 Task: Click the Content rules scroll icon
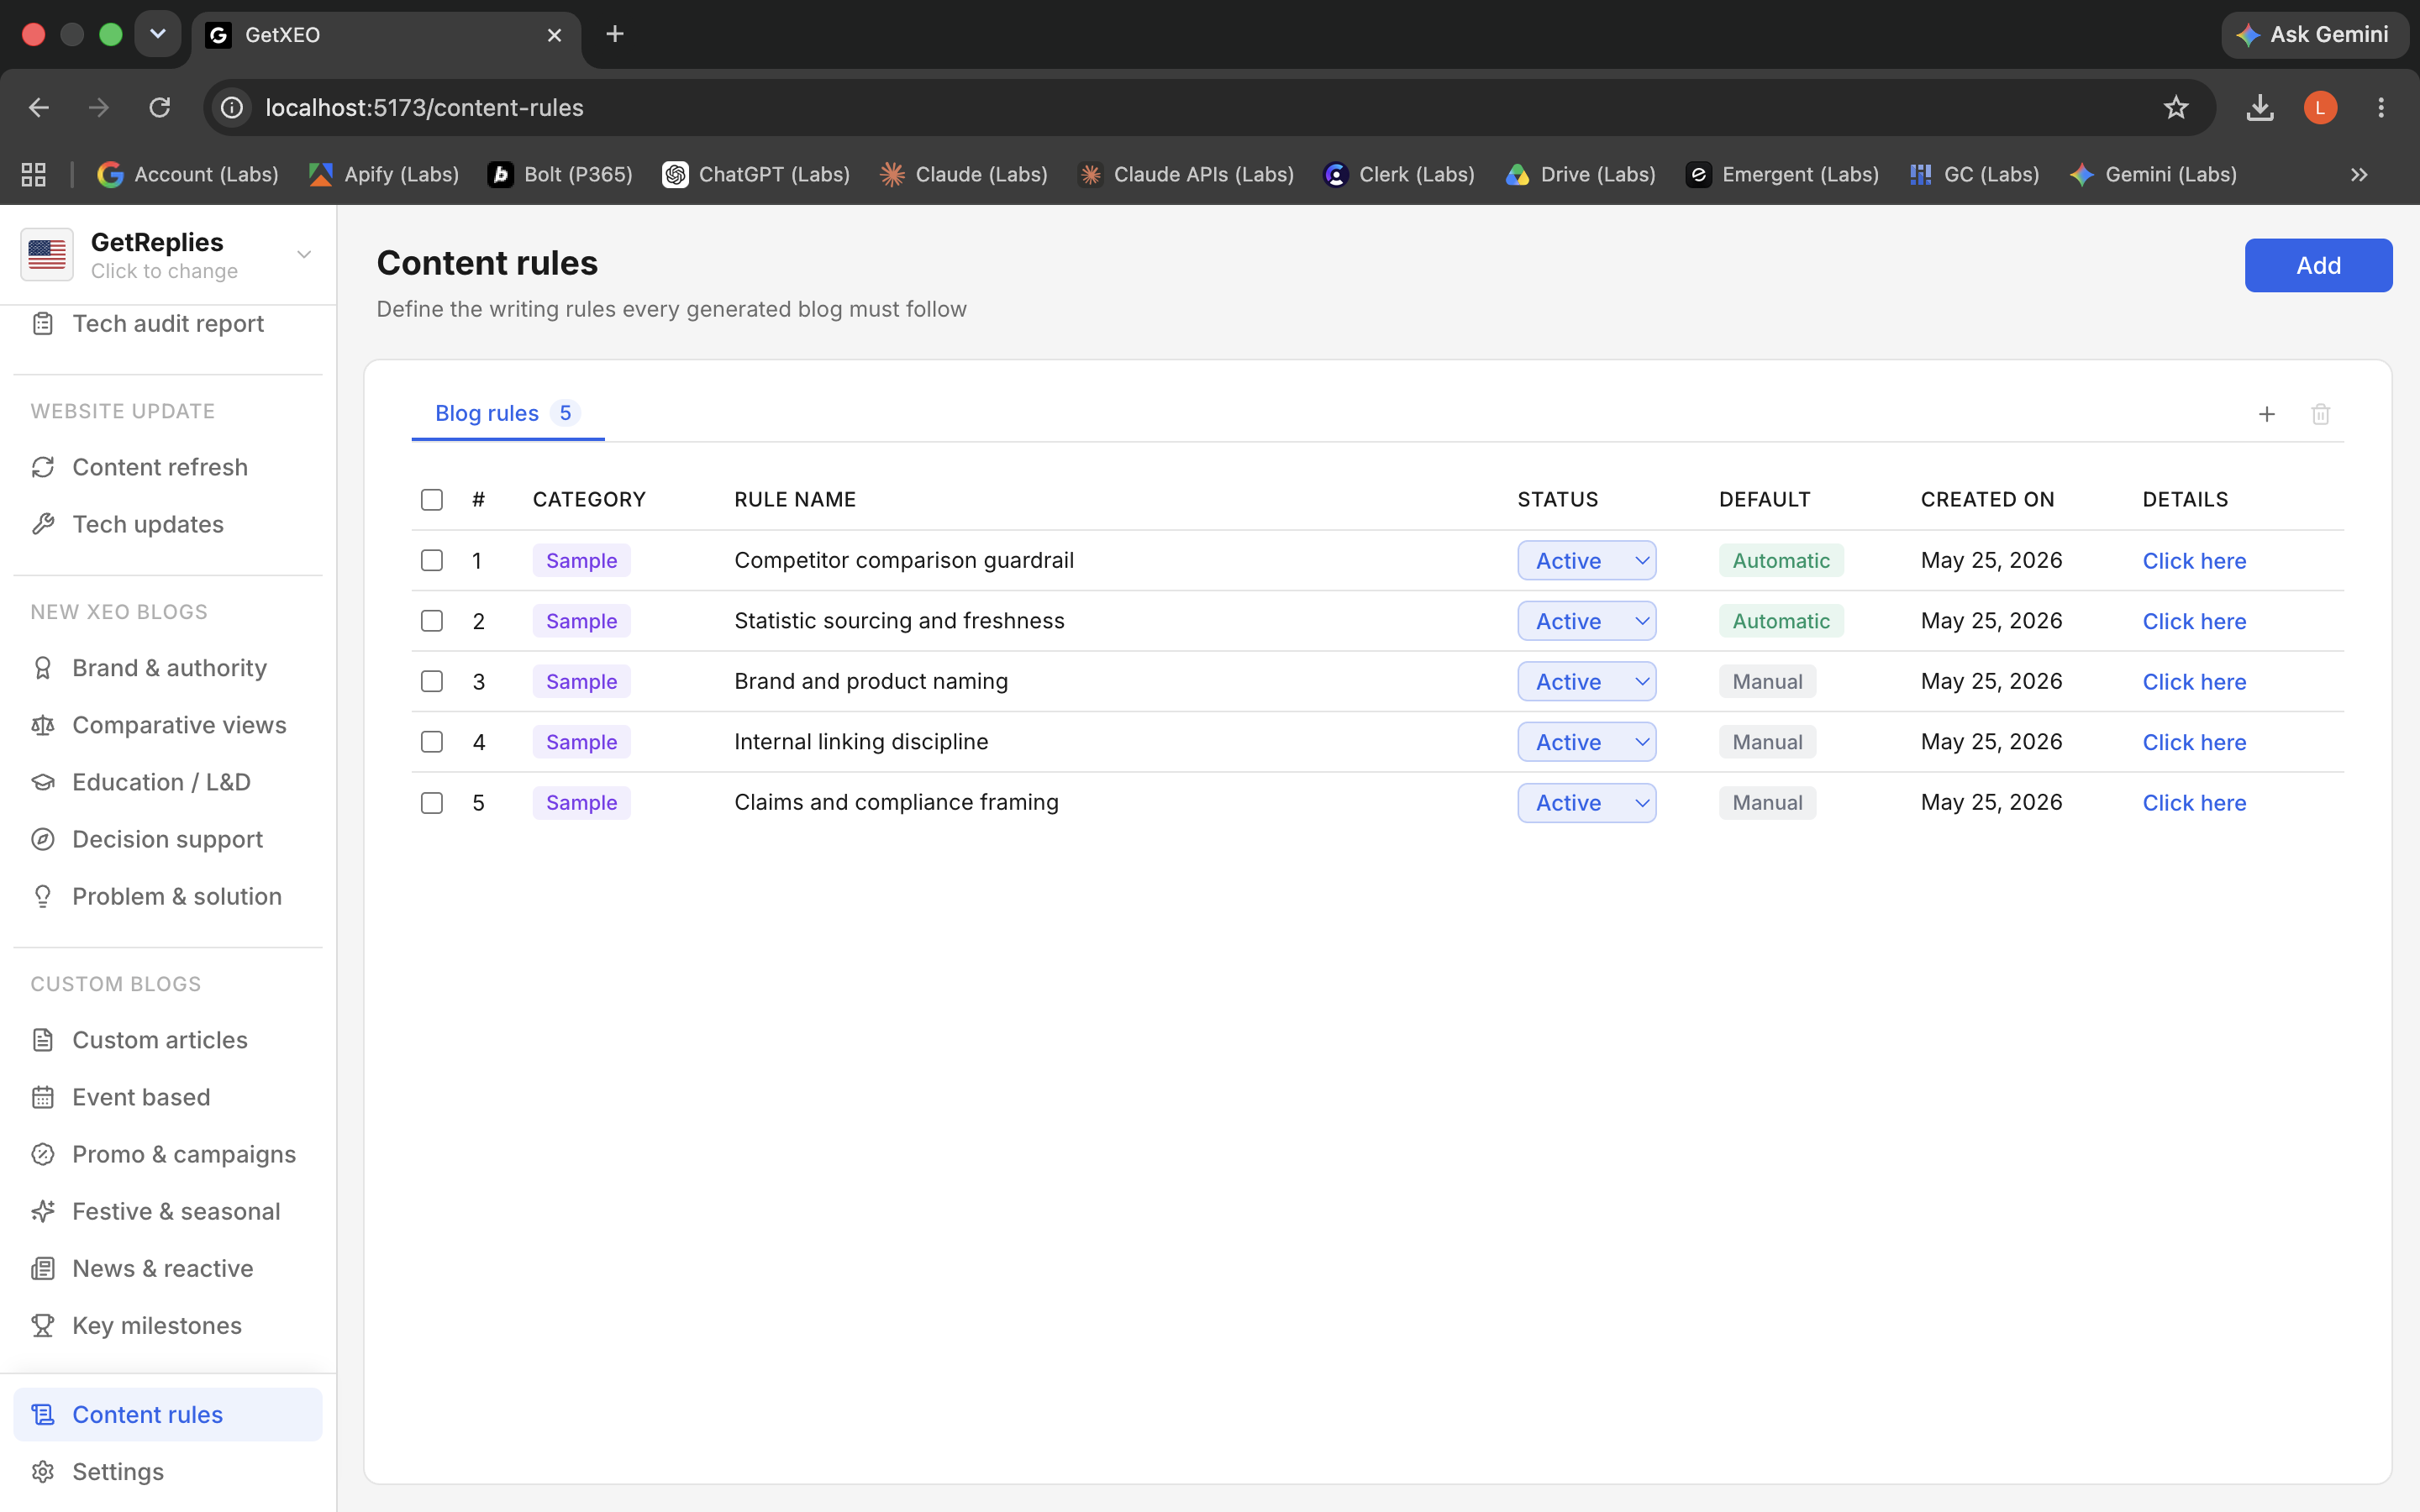pos(43,1414)
